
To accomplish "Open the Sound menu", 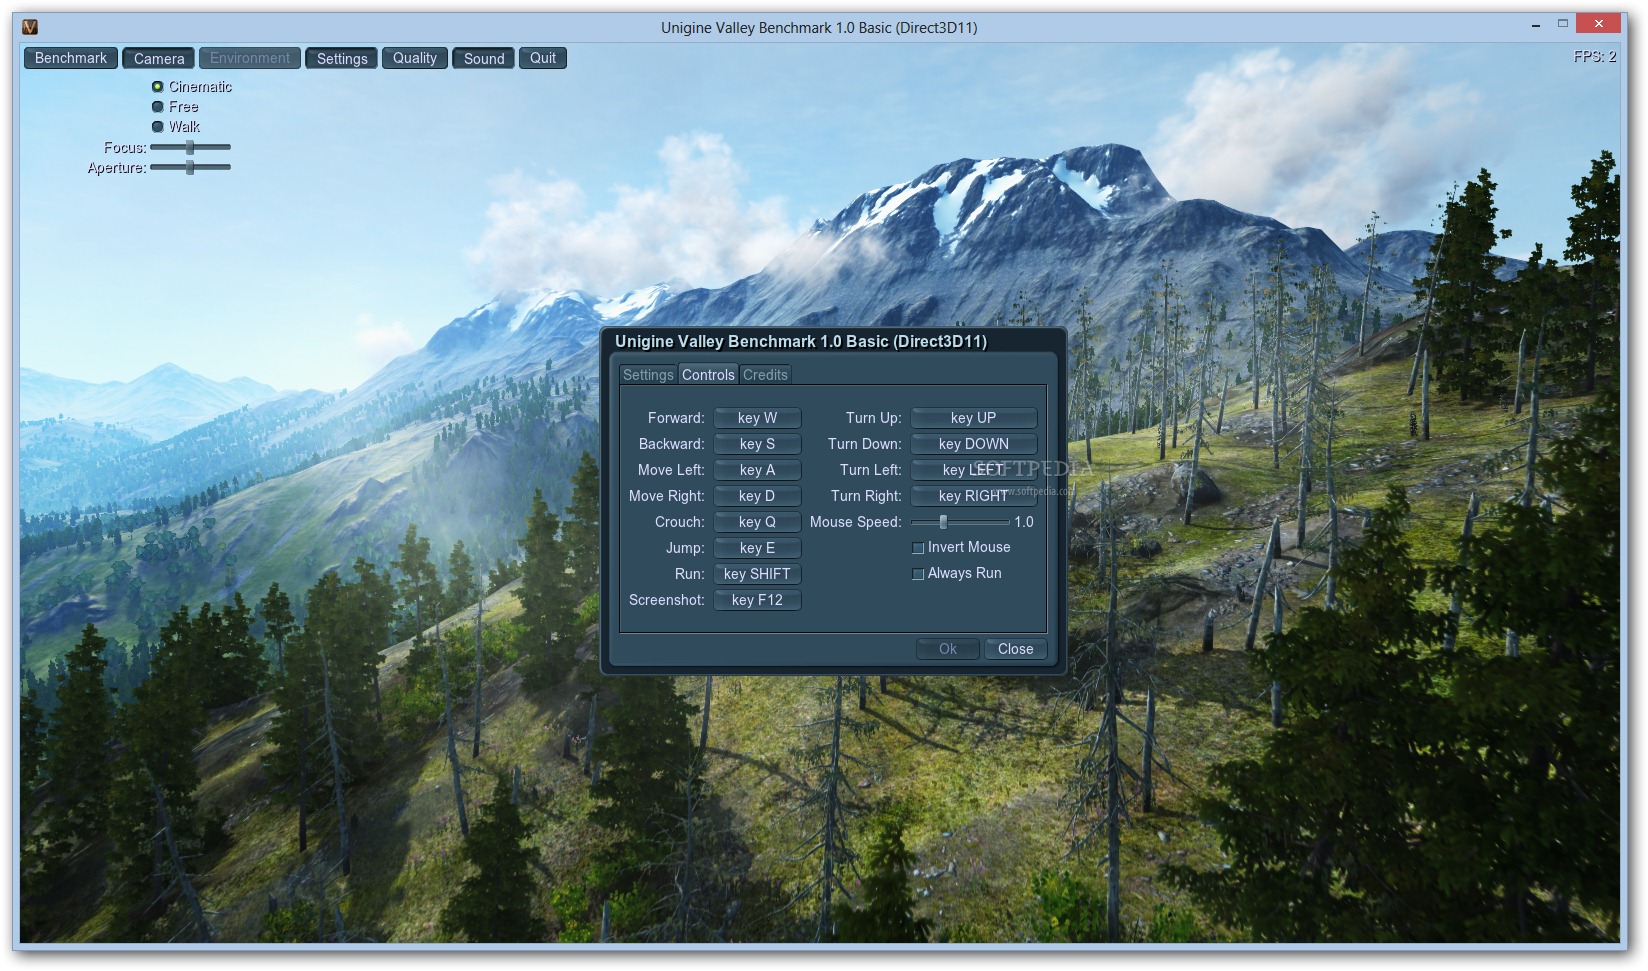I will pos(484,58).
